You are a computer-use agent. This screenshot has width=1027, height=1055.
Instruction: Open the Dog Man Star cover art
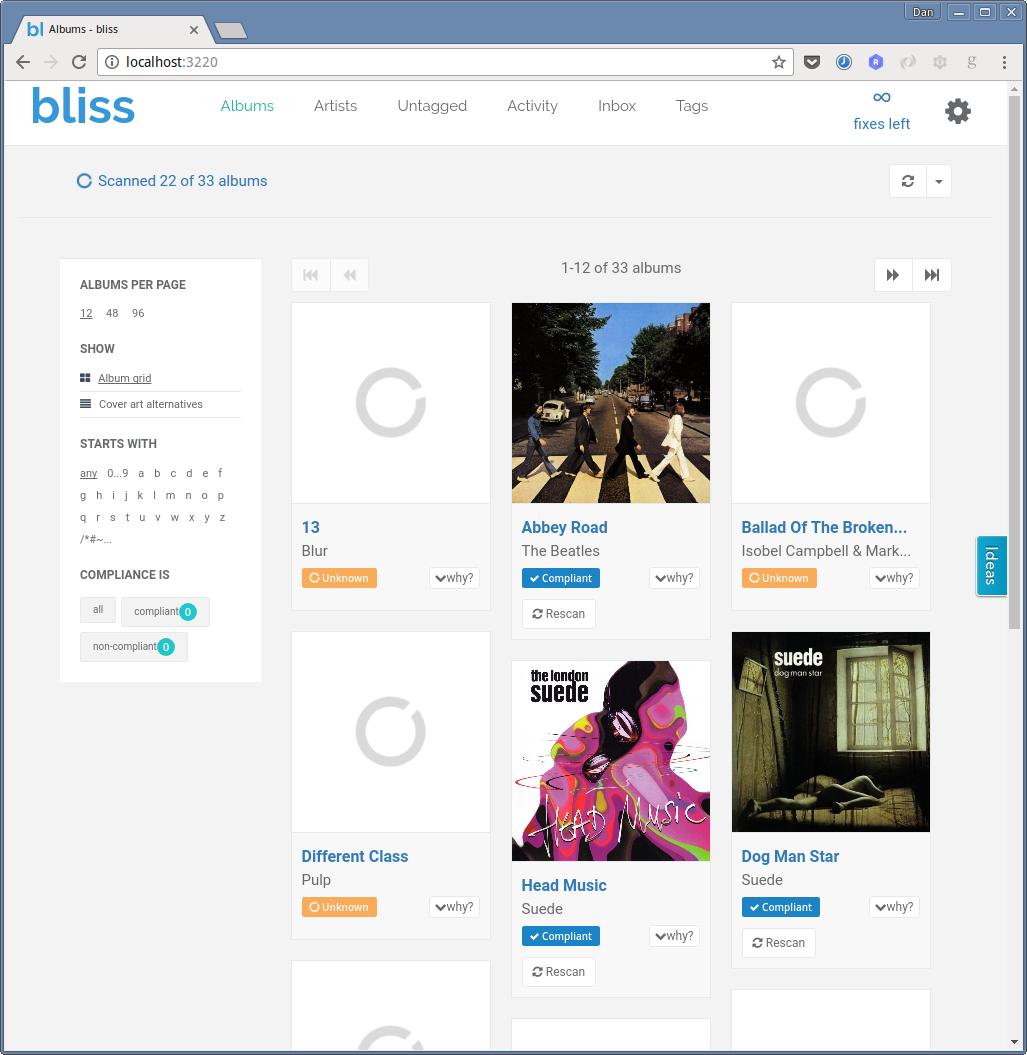coord(831,732)
